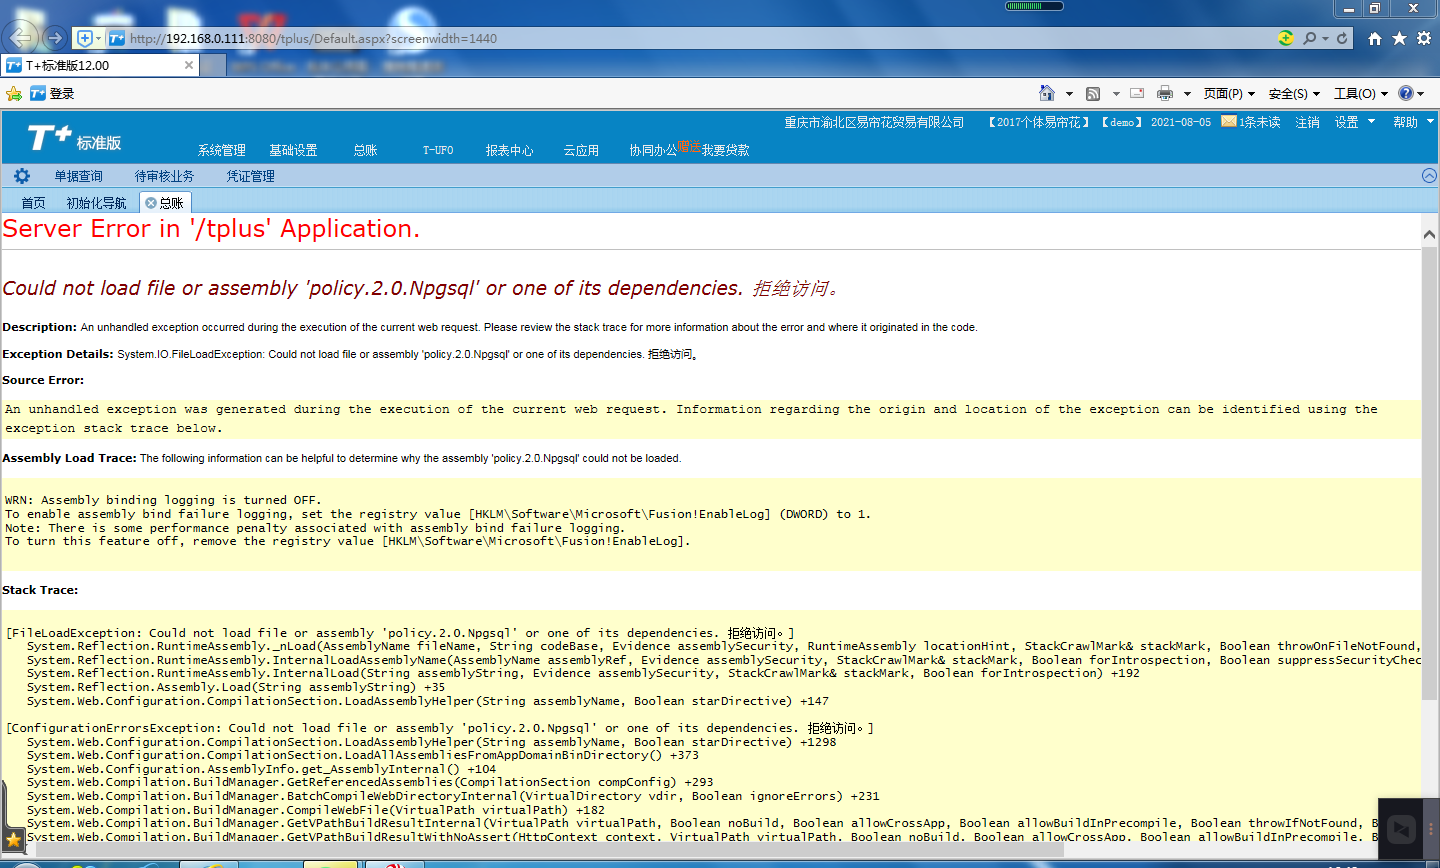This screenshot has height=868, width=1440.
Task: Open 待审核业务
Action: 164,176
